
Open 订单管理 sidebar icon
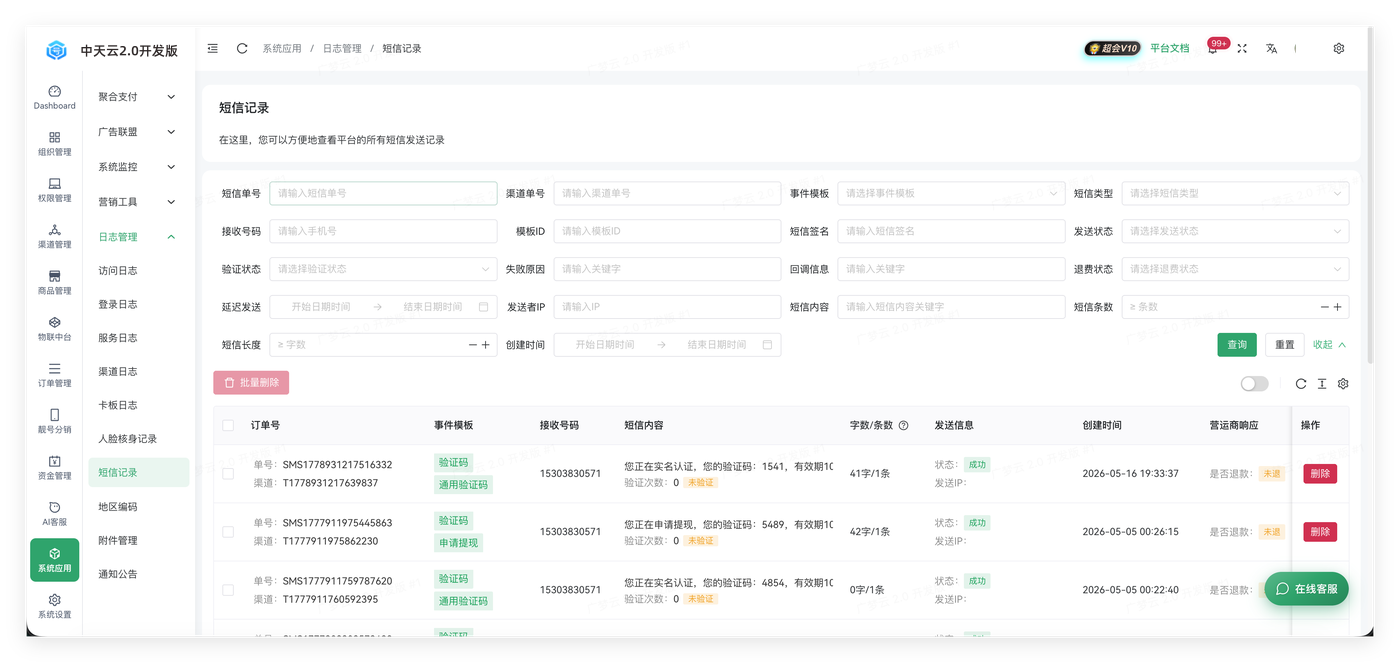click(54, 375)
